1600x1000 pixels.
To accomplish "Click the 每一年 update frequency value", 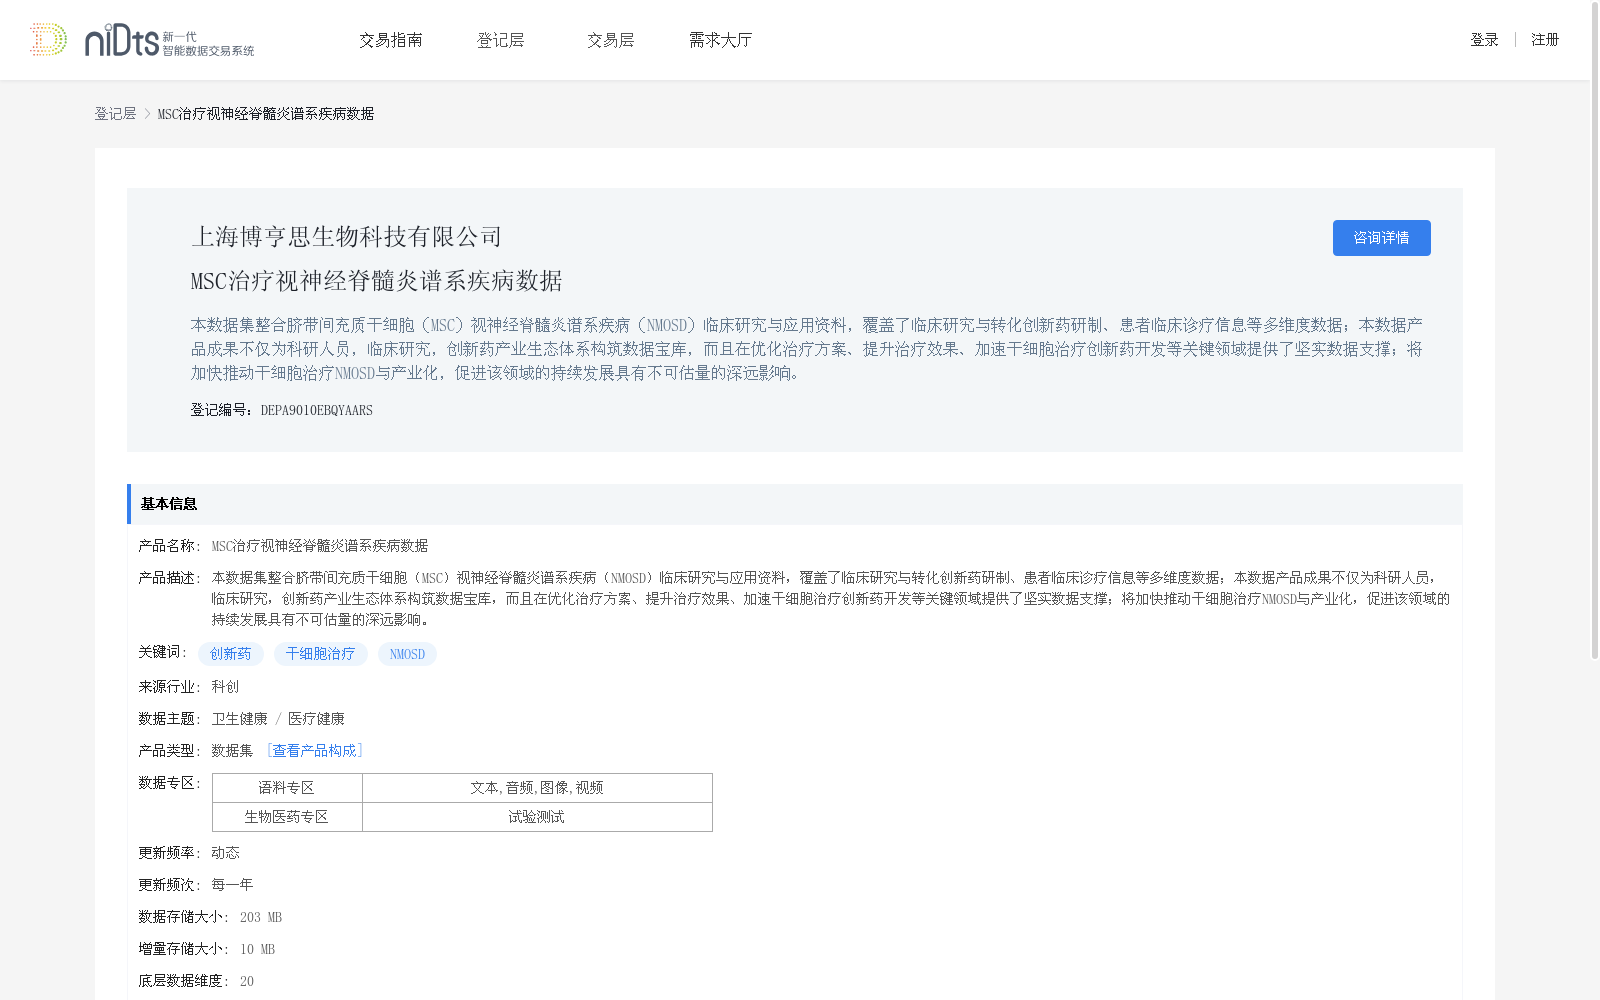I will click(x=232, y=885).
